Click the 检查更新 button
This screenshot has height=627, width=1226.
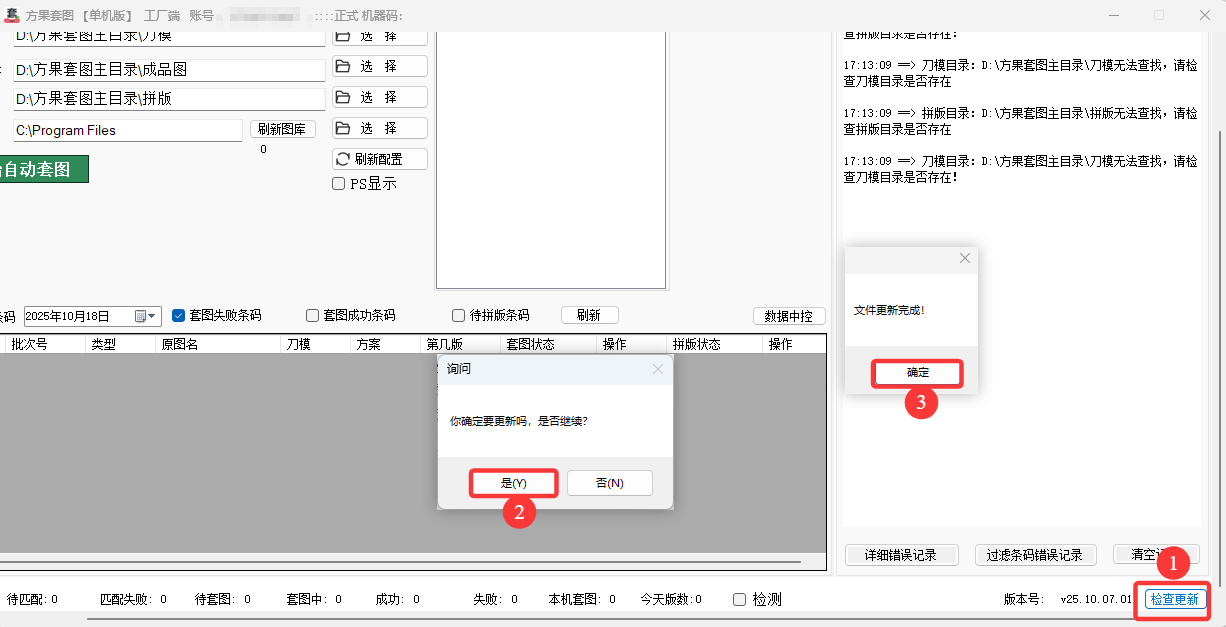coord(1173,600)
